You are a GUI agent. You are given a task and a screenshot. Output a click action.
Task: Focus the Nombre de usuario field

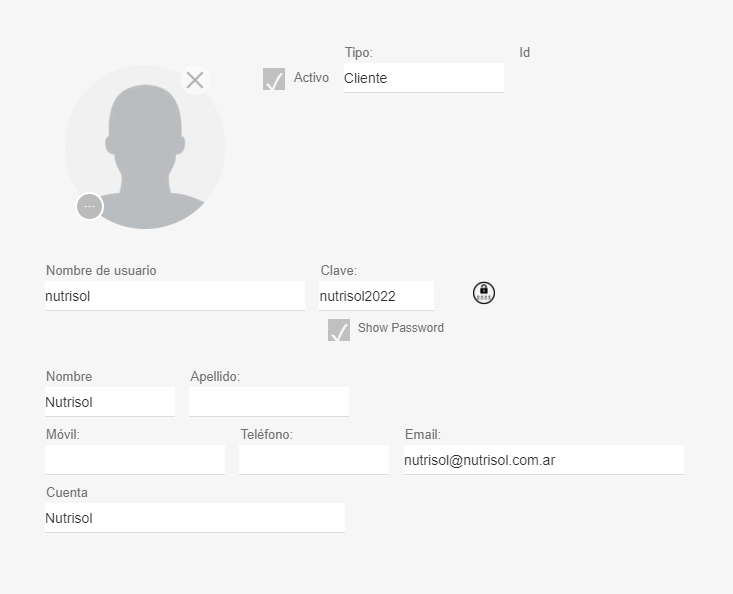[x=175, y=296]
